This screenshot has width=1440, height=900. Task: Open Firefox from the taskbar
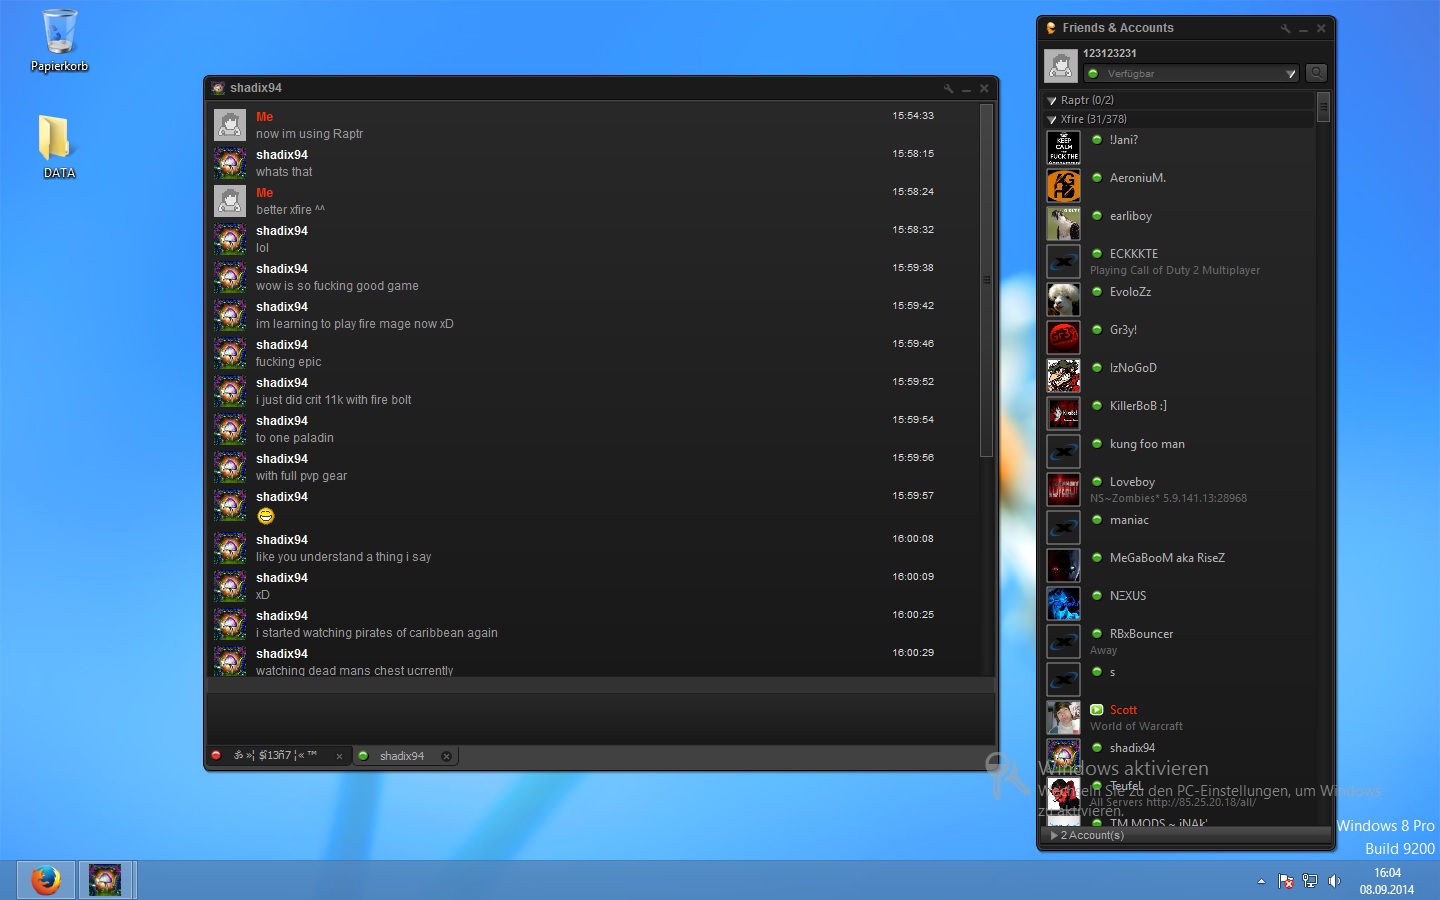click(x=45, y=880)
